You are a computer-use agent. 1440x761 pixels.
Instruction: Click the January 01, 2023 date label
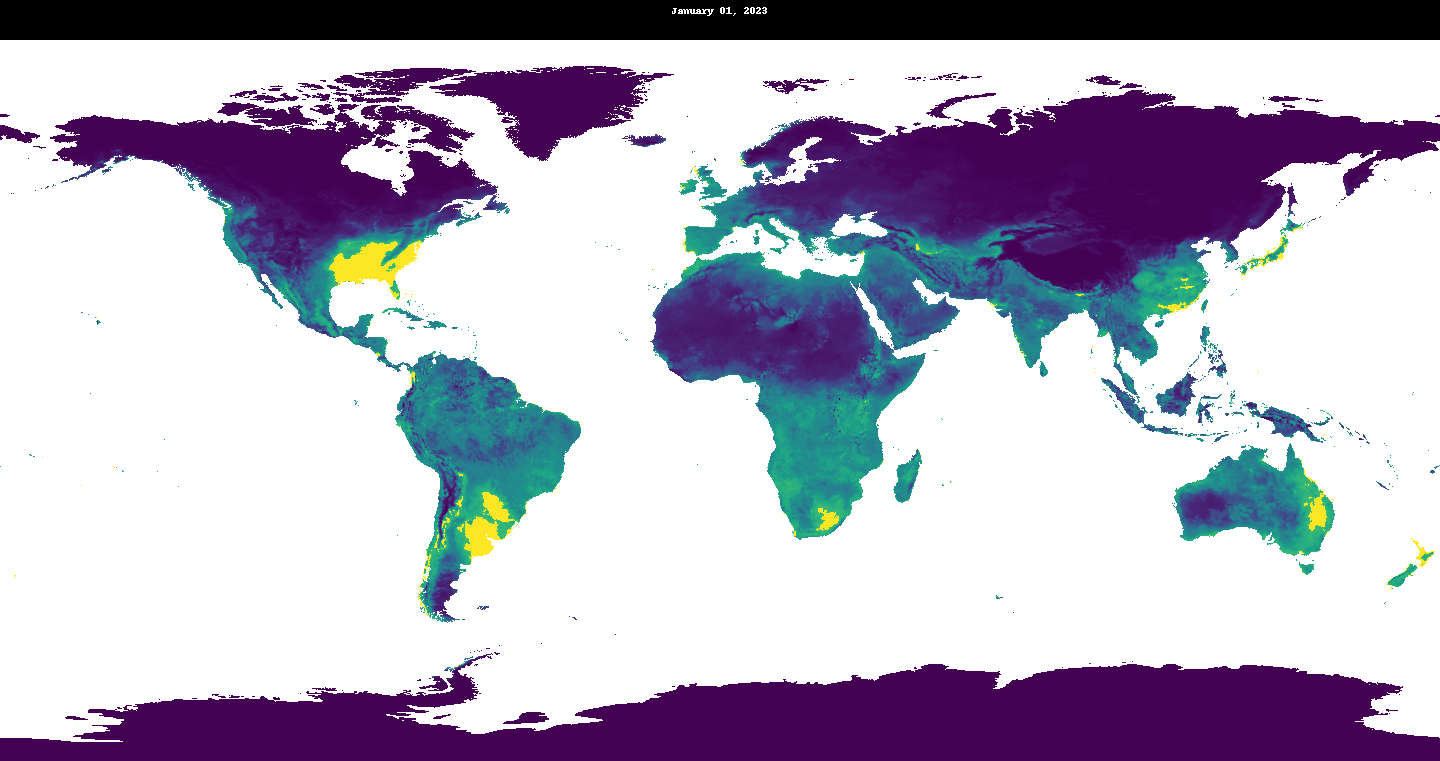click(719, 11)
